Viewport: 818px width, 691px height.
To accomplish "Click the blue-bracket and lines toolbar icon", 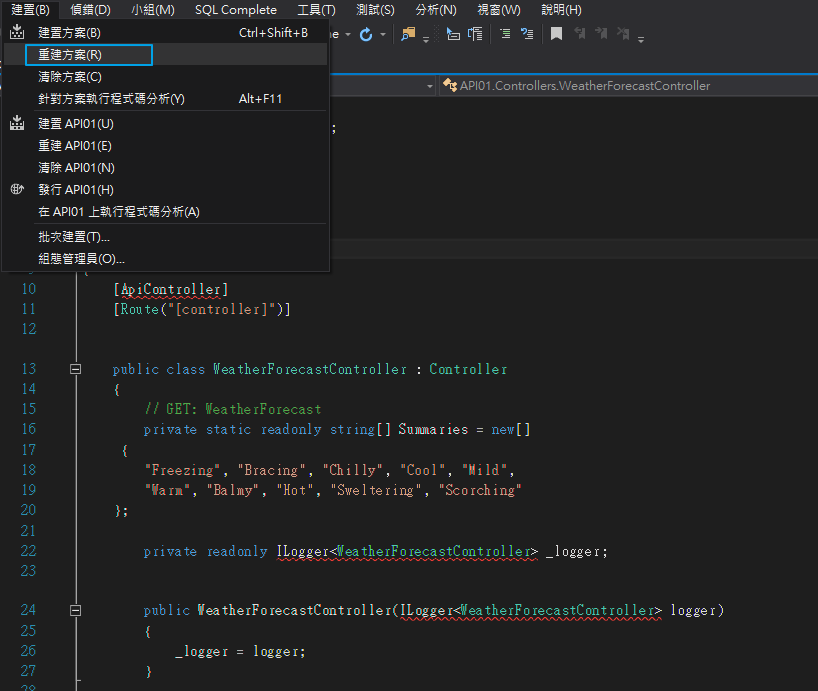I will 475,34.
